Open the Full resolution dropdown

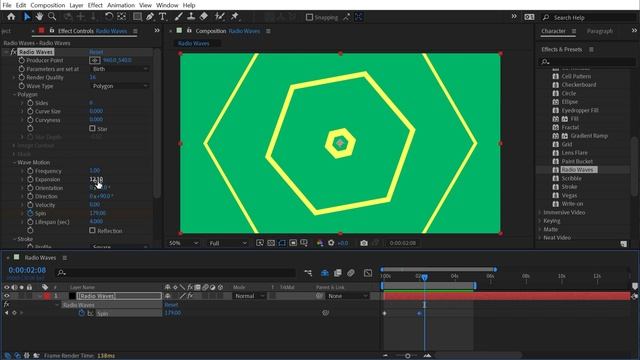[x=228, y=243]
